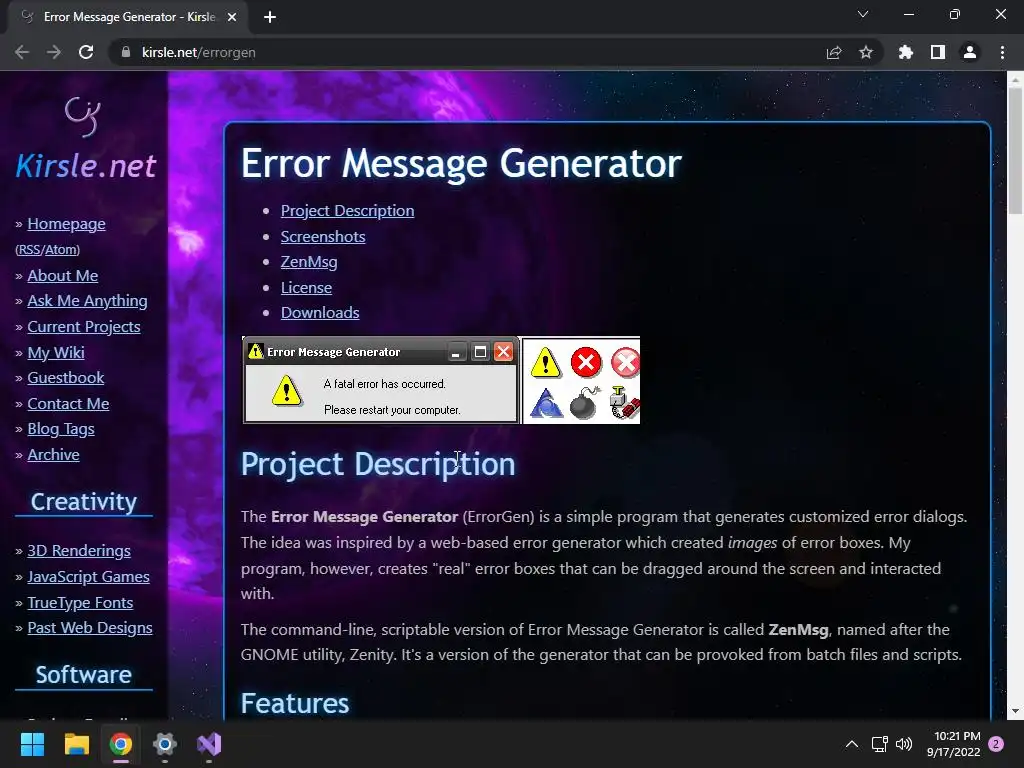Open the RSS feed link
Screen dimensions: 1024x768
coord(29,249)
